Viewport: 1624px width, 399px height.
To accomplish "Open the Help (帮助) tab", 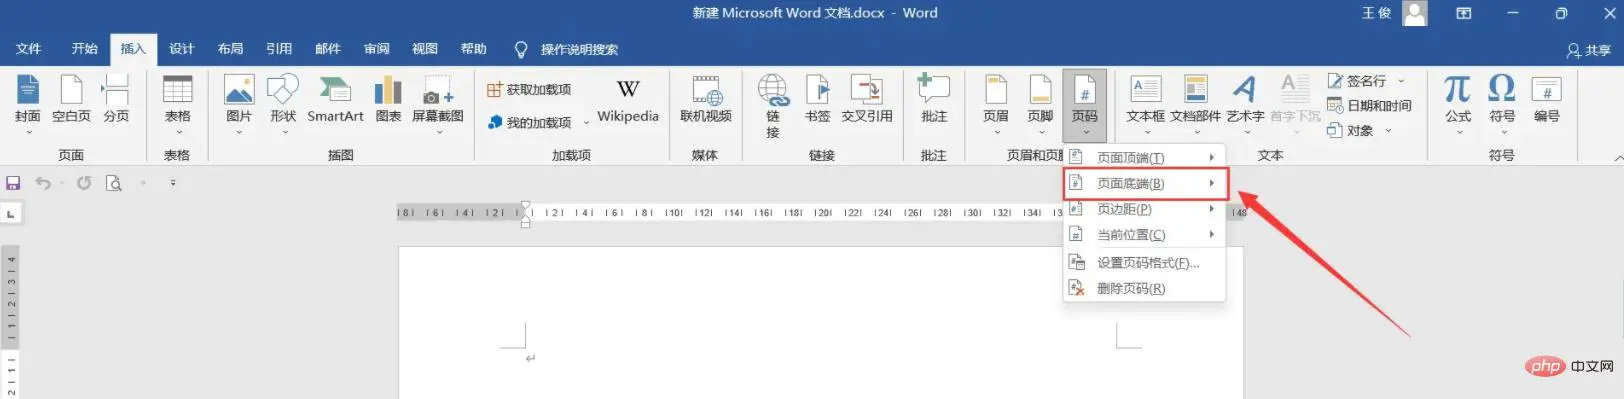I will pyautogui.click(x=474, y=49).
